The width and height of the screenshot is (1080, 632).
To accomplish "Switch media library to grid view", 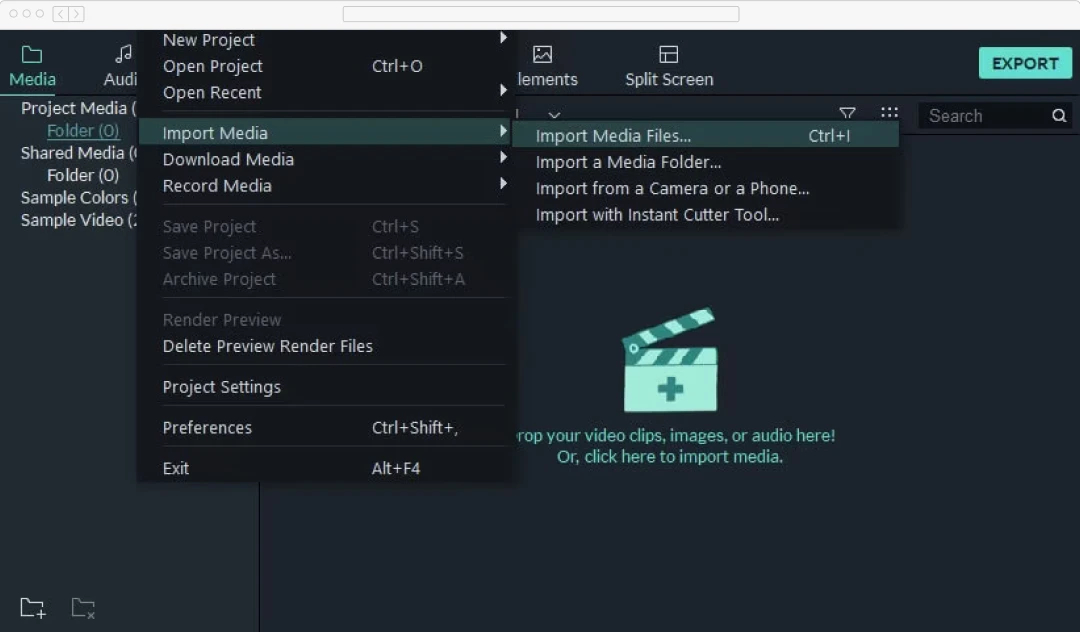I will pos(890,113).
